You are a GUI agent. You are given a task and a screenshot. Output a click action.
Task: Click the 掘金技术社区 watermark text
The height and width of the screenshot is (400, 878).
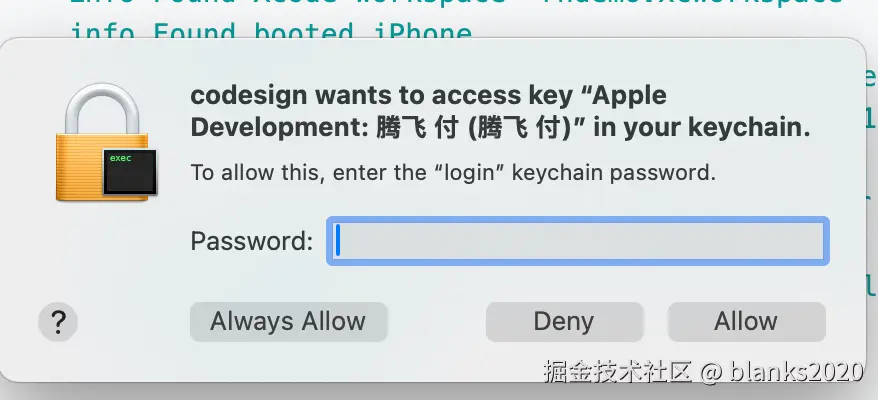pos(617,372)
